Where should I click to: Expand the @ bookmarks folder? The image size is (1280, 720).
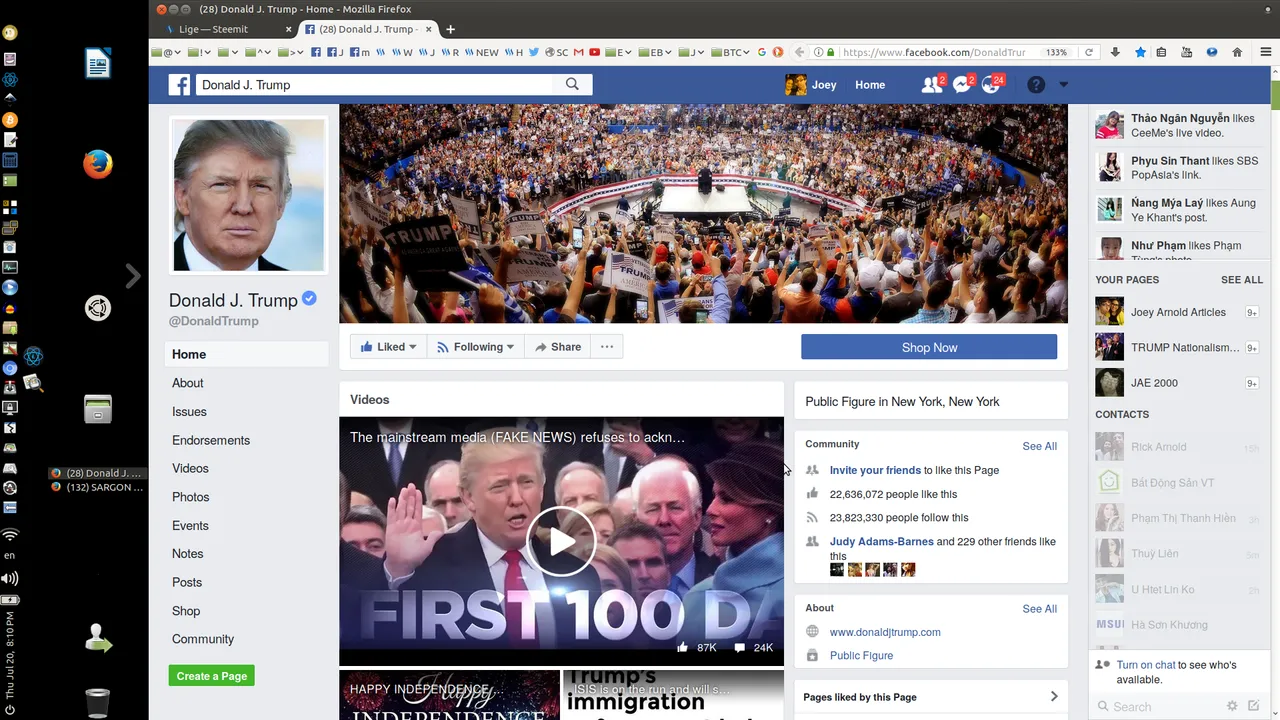point(167,52)
